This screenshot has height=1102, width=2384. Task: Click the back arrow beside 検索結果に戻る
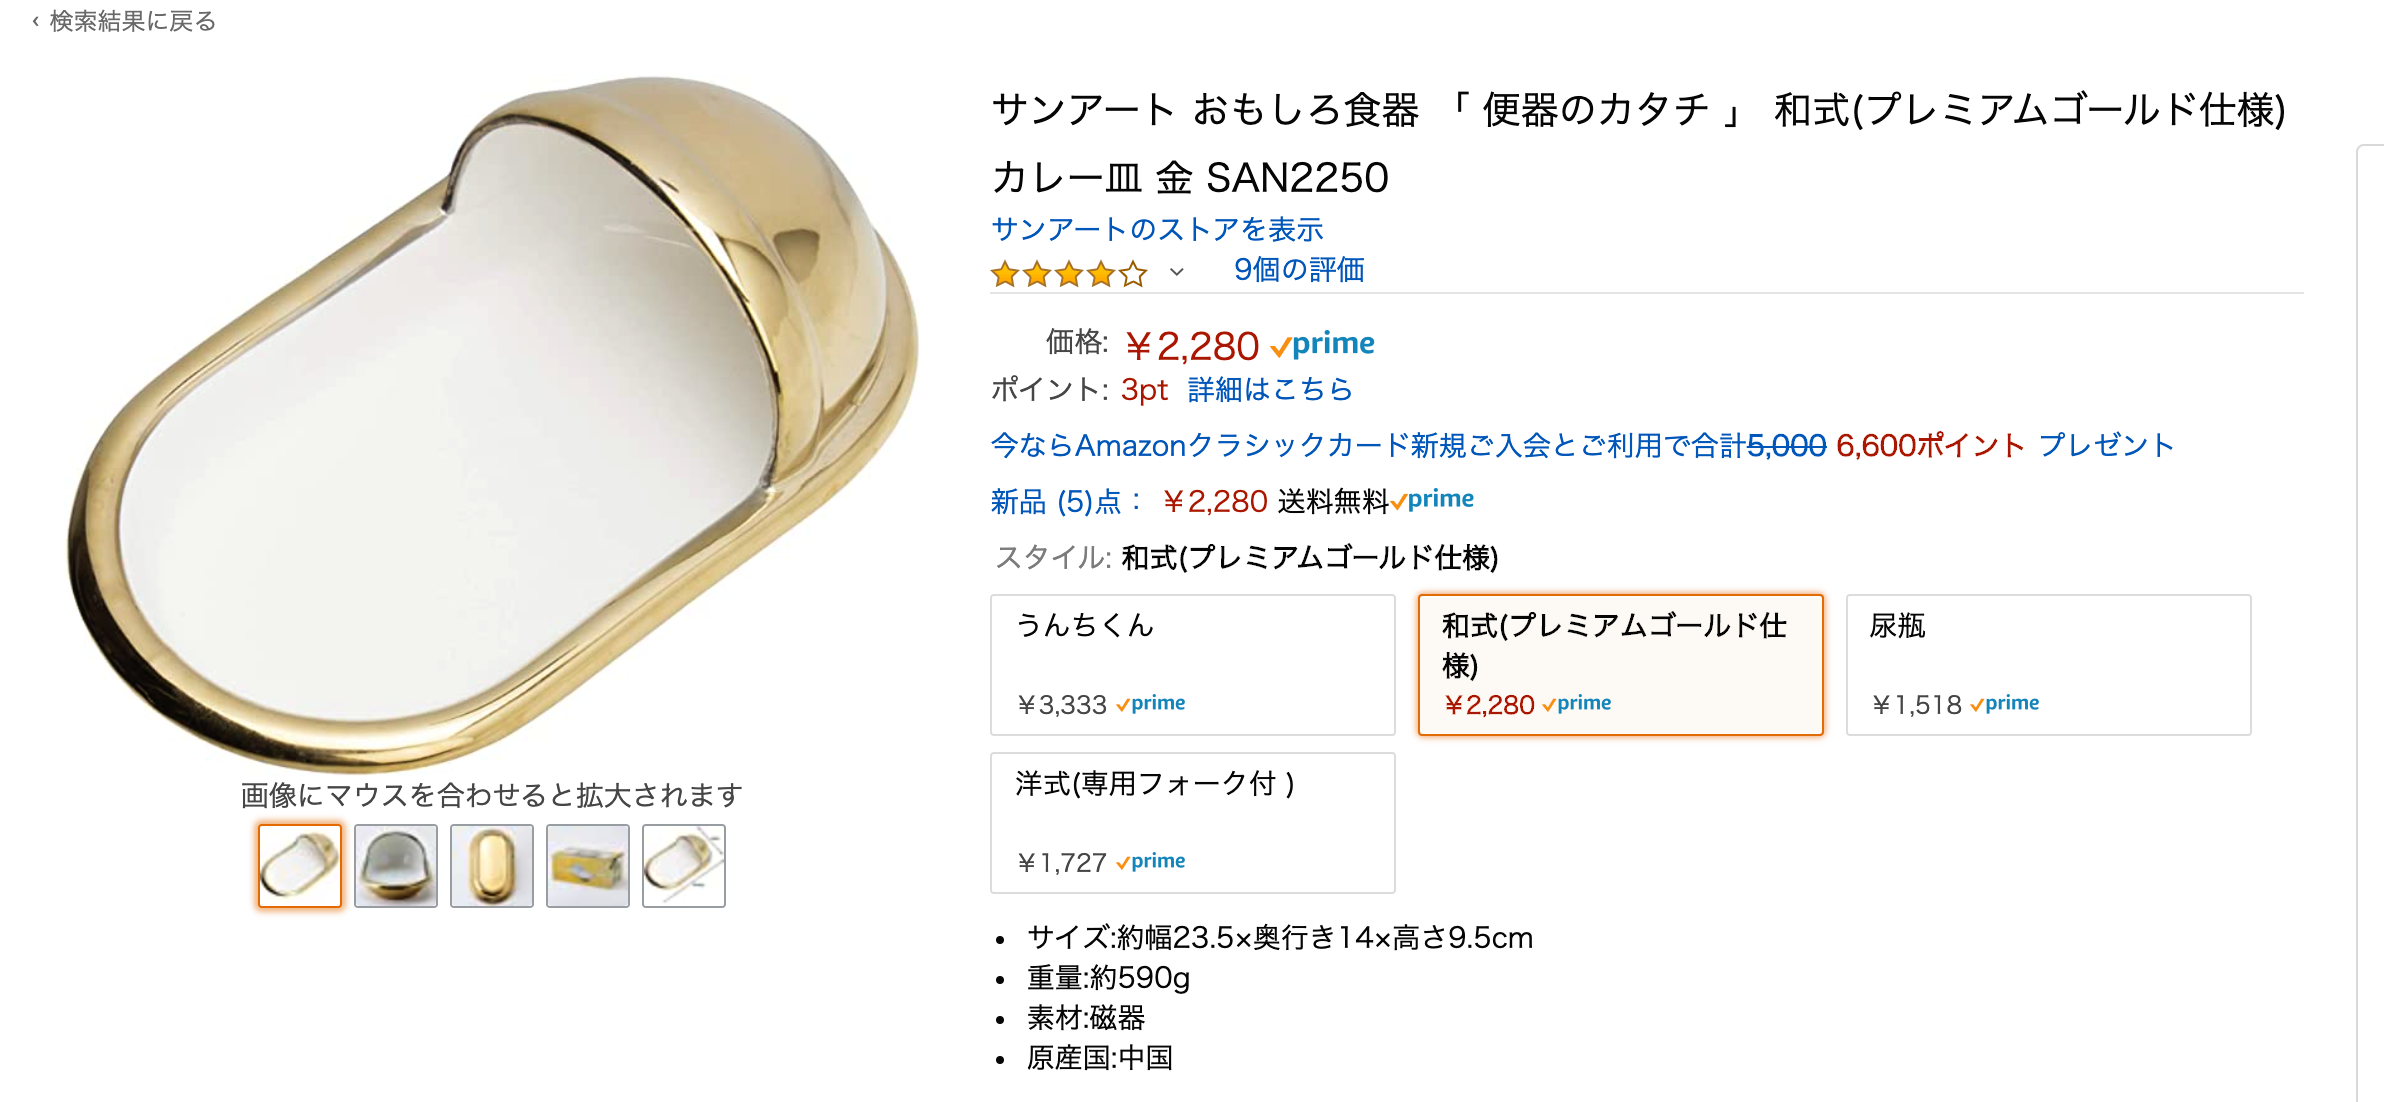point(36,21)
